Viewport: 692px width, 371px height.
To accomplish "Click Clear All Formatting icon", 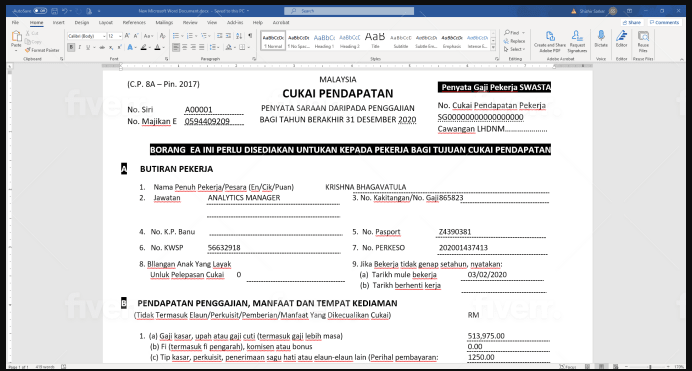I will (x=162, y=36).
